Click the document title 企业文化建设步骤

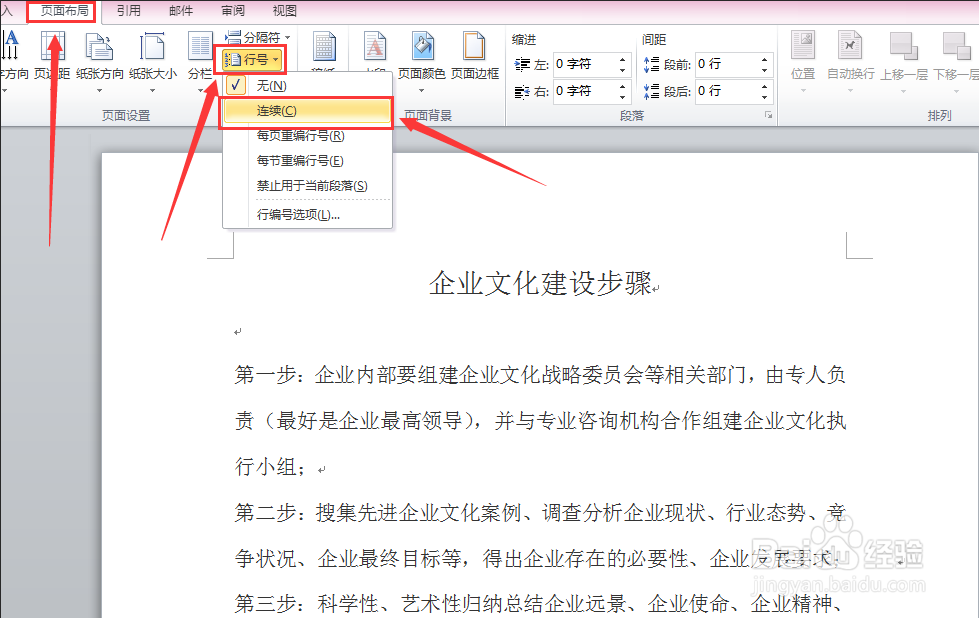[541, 283]
